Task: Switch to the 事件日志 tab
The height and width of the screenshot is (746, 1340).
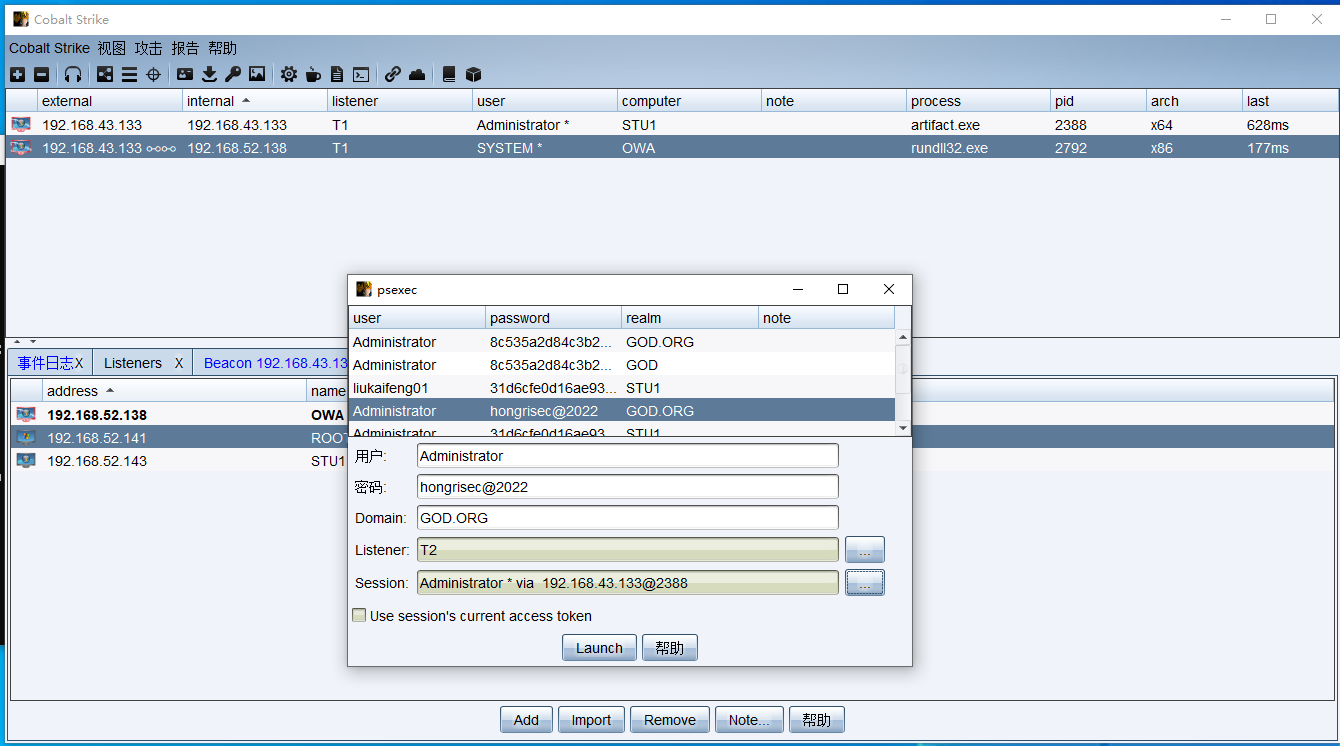Action: 45,363
